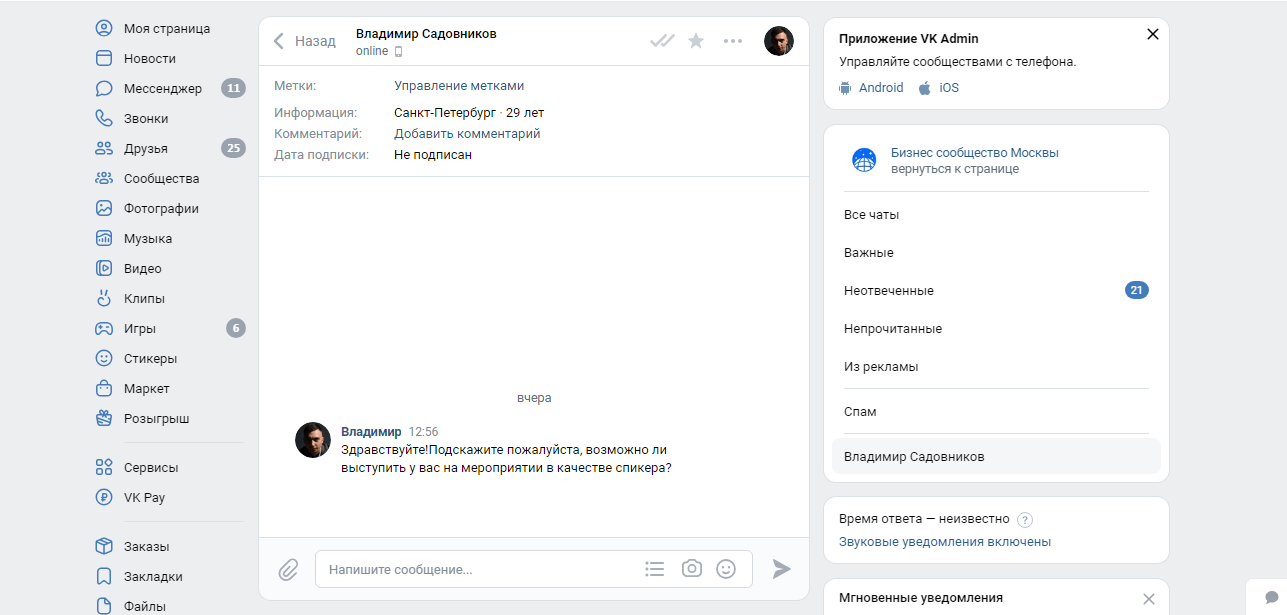Select Важные filter
Screen dimensions: 1287x615
[x=996, y=253]
